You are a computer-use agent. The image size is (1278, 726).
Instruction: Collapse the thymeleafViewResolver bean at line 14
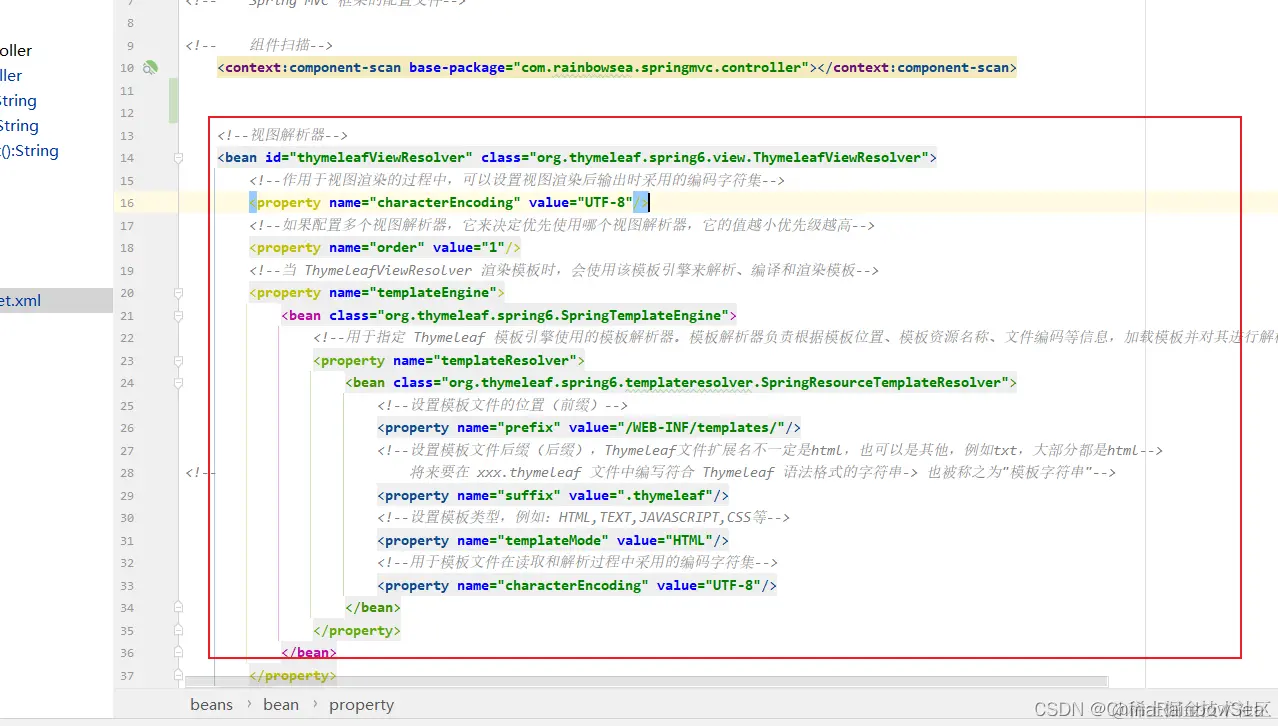(179, 158)
